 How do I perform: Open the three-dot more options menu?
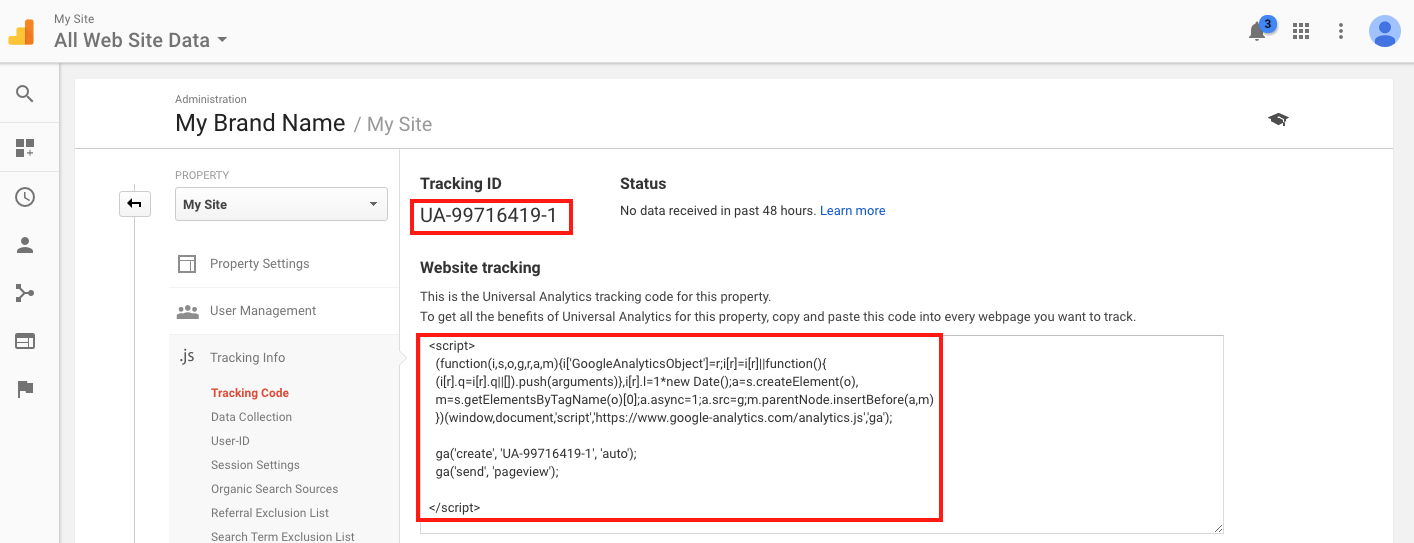(1341, 31)
